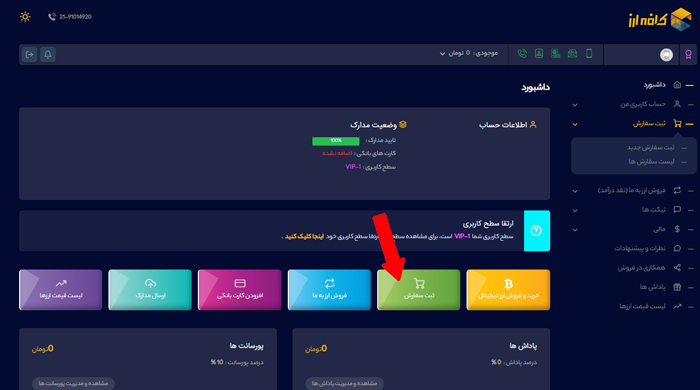
Task: Open the blue فروش ارز به ما tile
Action: click(329, 290)
